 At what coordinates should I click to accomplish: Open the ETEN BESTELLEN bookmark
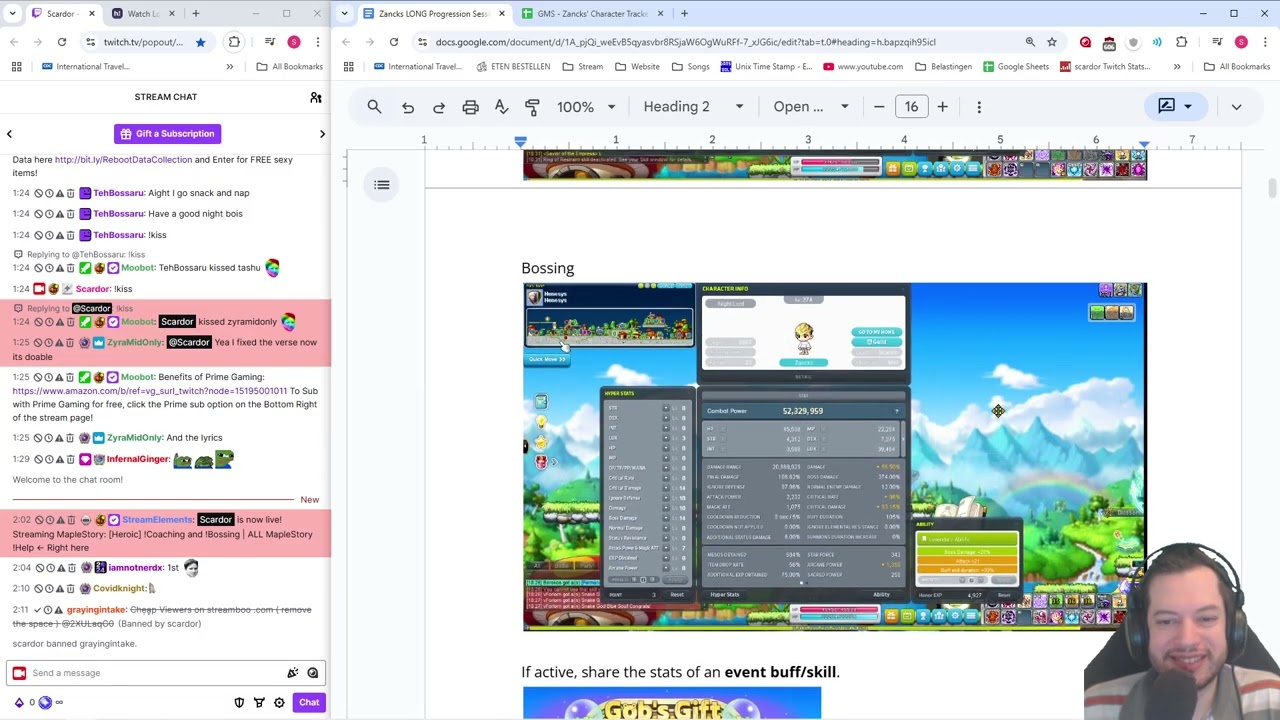[514, 67]
